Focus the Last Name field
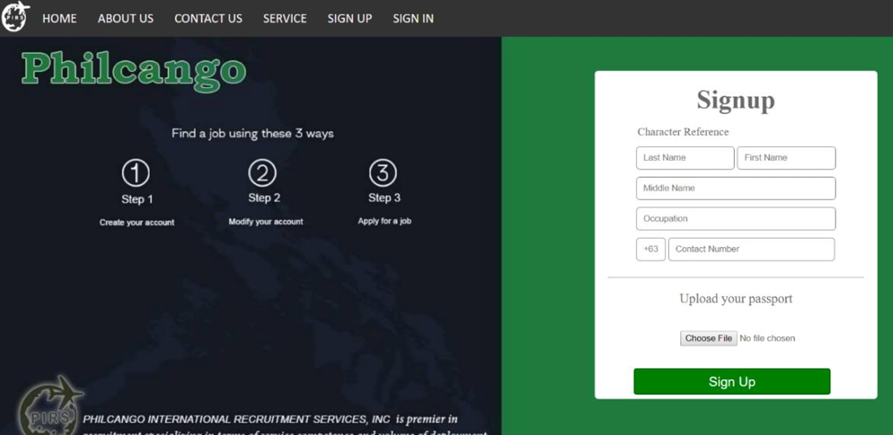This screenshot has height=435, width=893. point(685,158)
